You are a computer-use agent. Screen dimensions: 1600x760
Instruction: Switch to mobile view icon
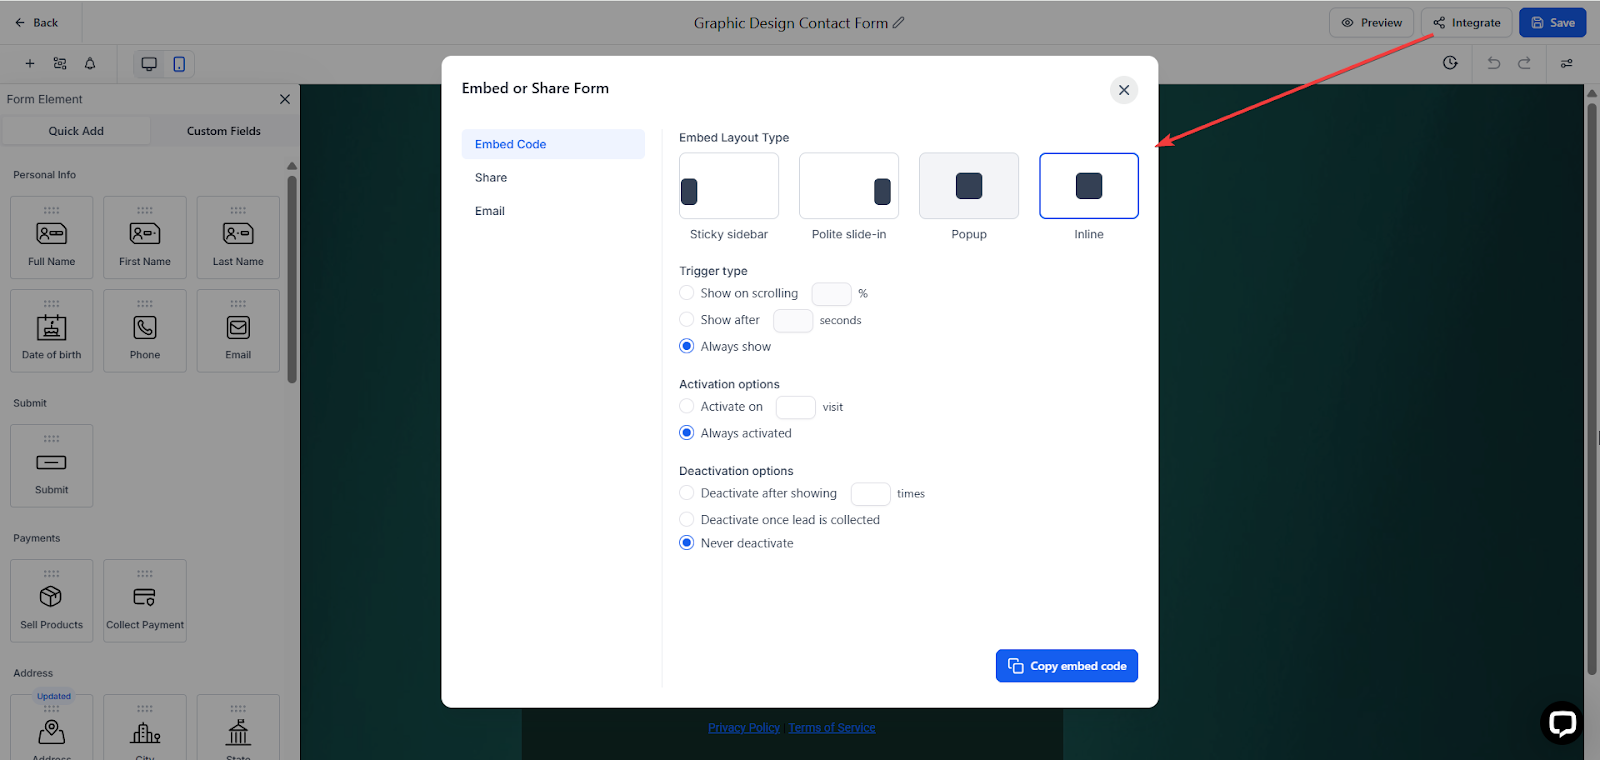coord(179,64)
